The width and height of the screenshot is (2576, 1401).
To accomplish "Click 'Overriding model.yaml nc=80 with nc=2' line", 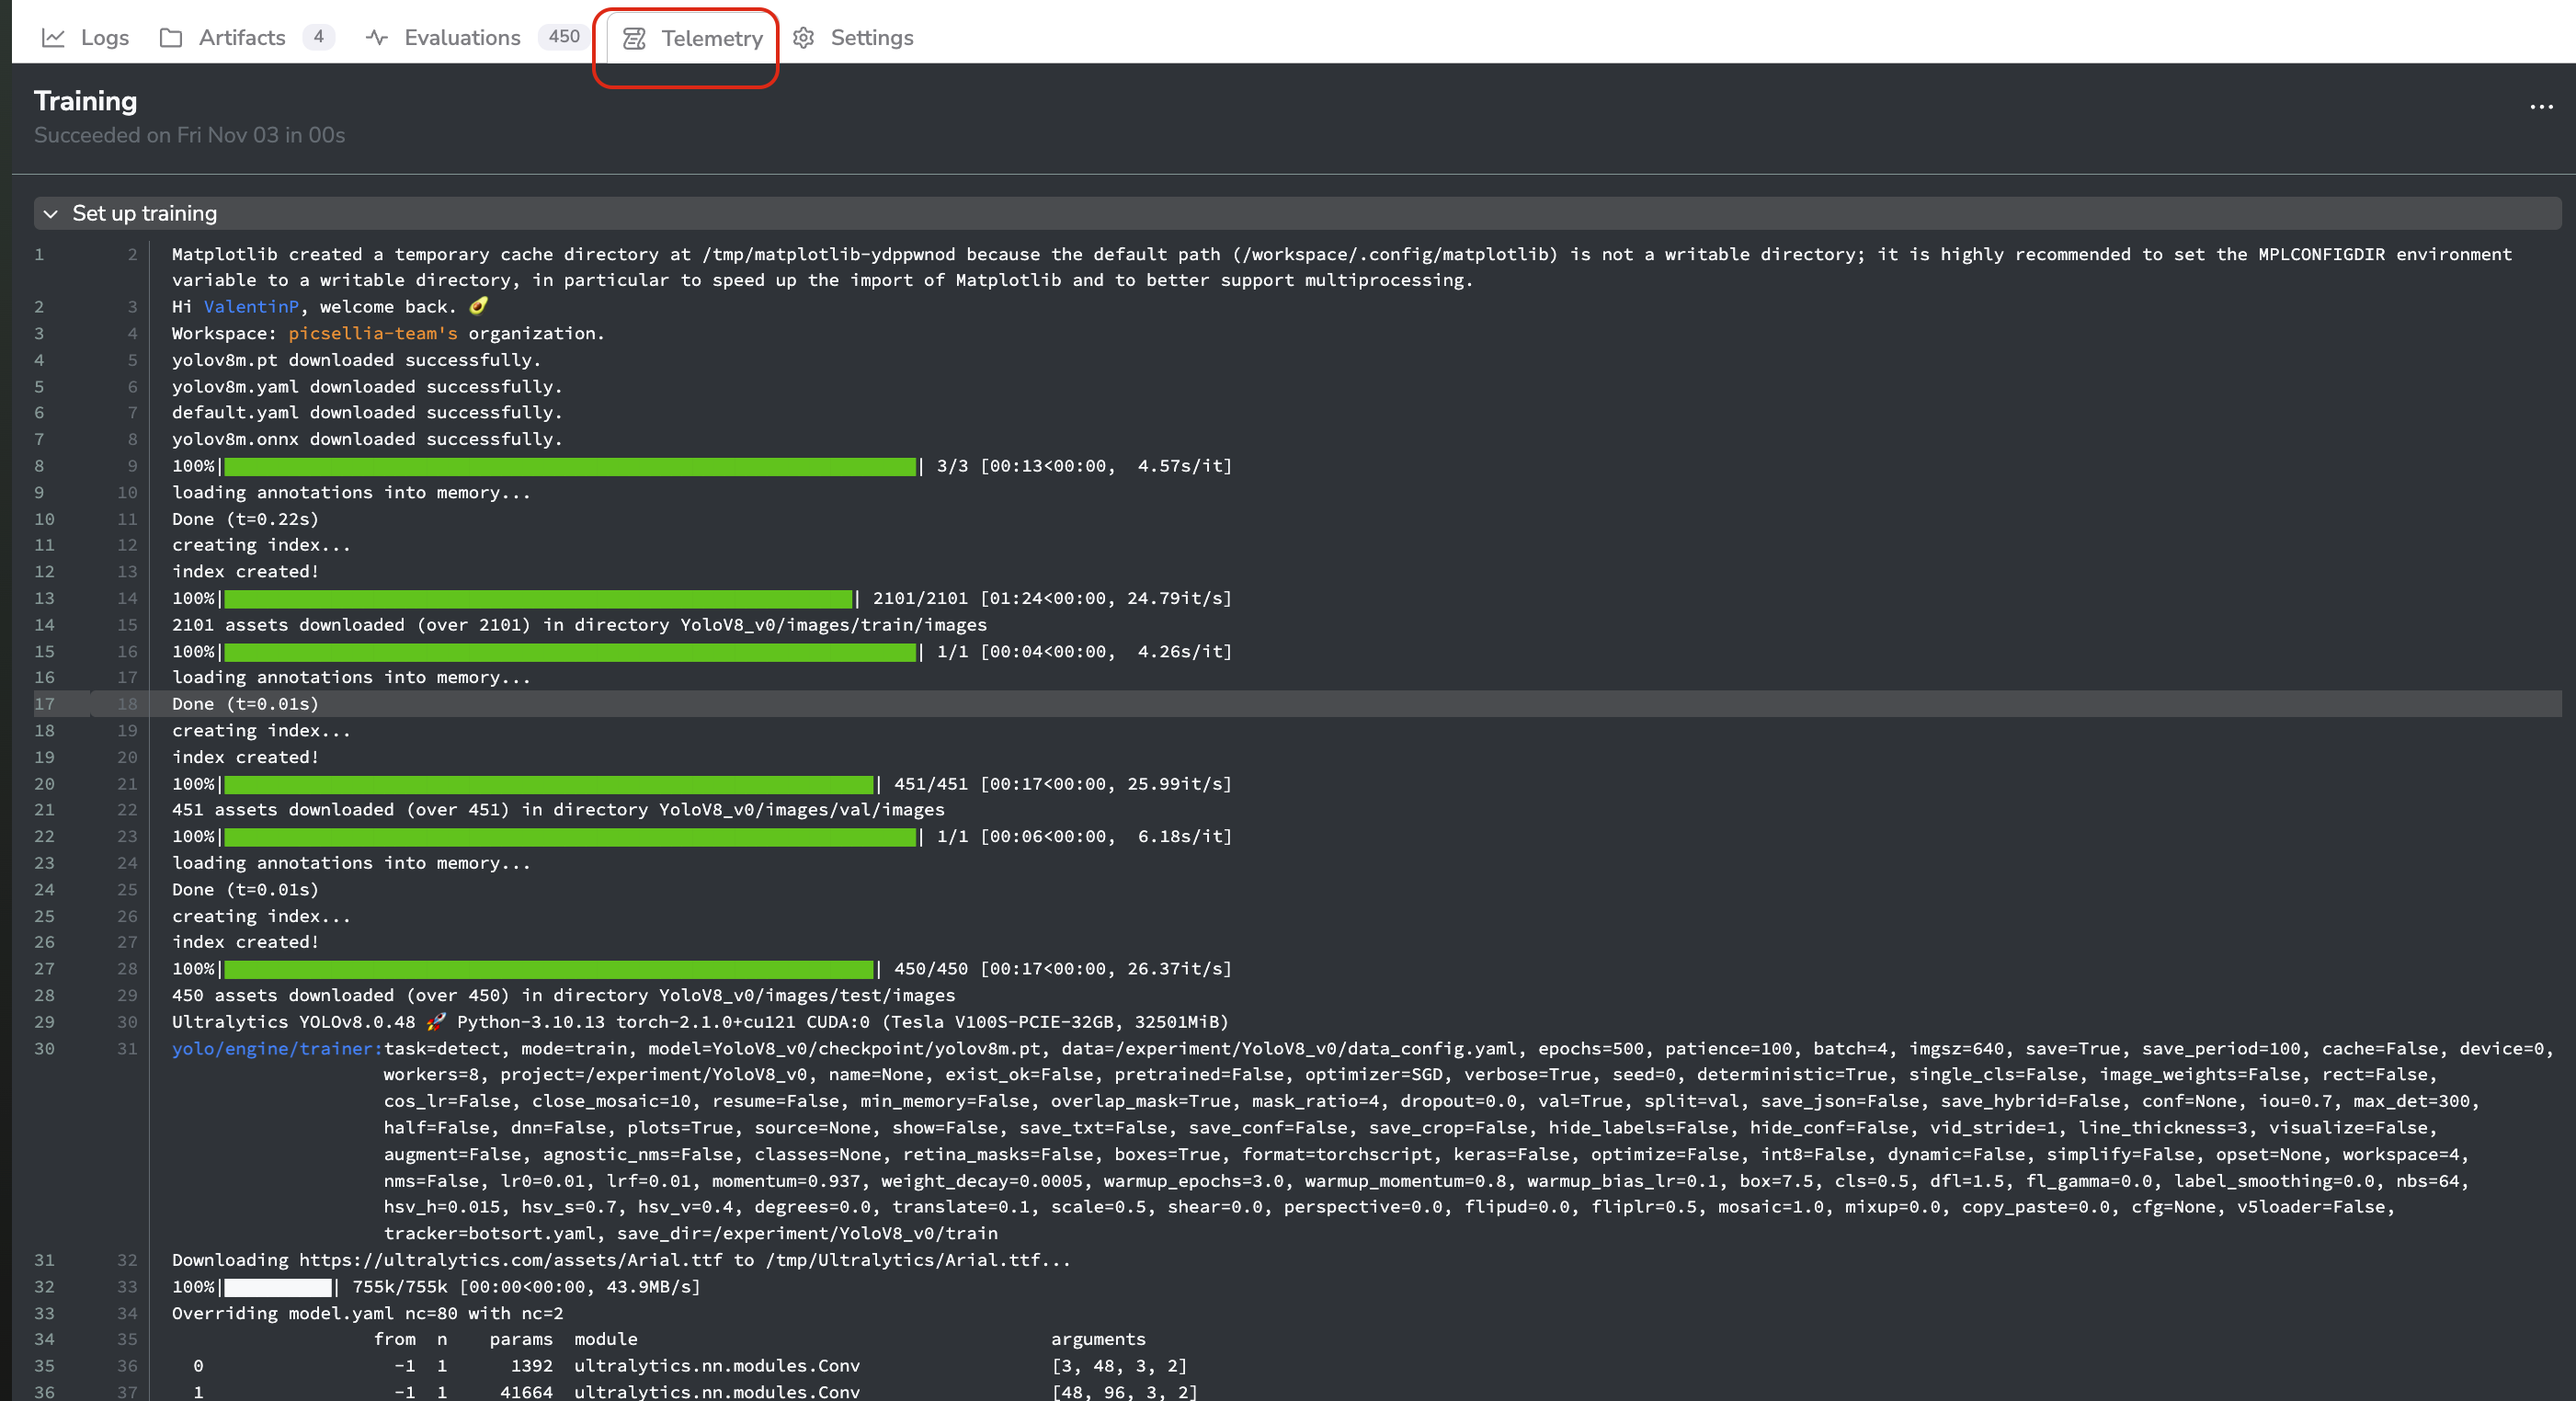I will click(x=367, y=1314).
